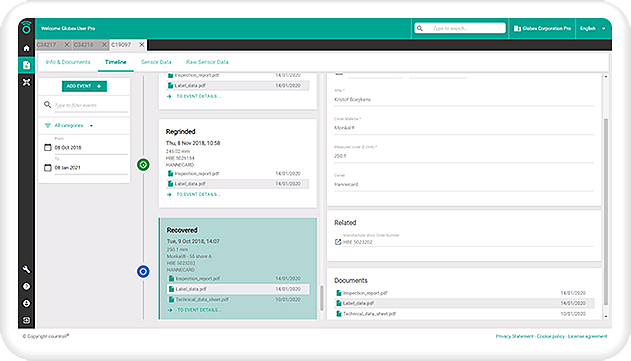Click the Coutroll logo icon in sidebar
Screen dimensions: 631x361
click(26, 28)
